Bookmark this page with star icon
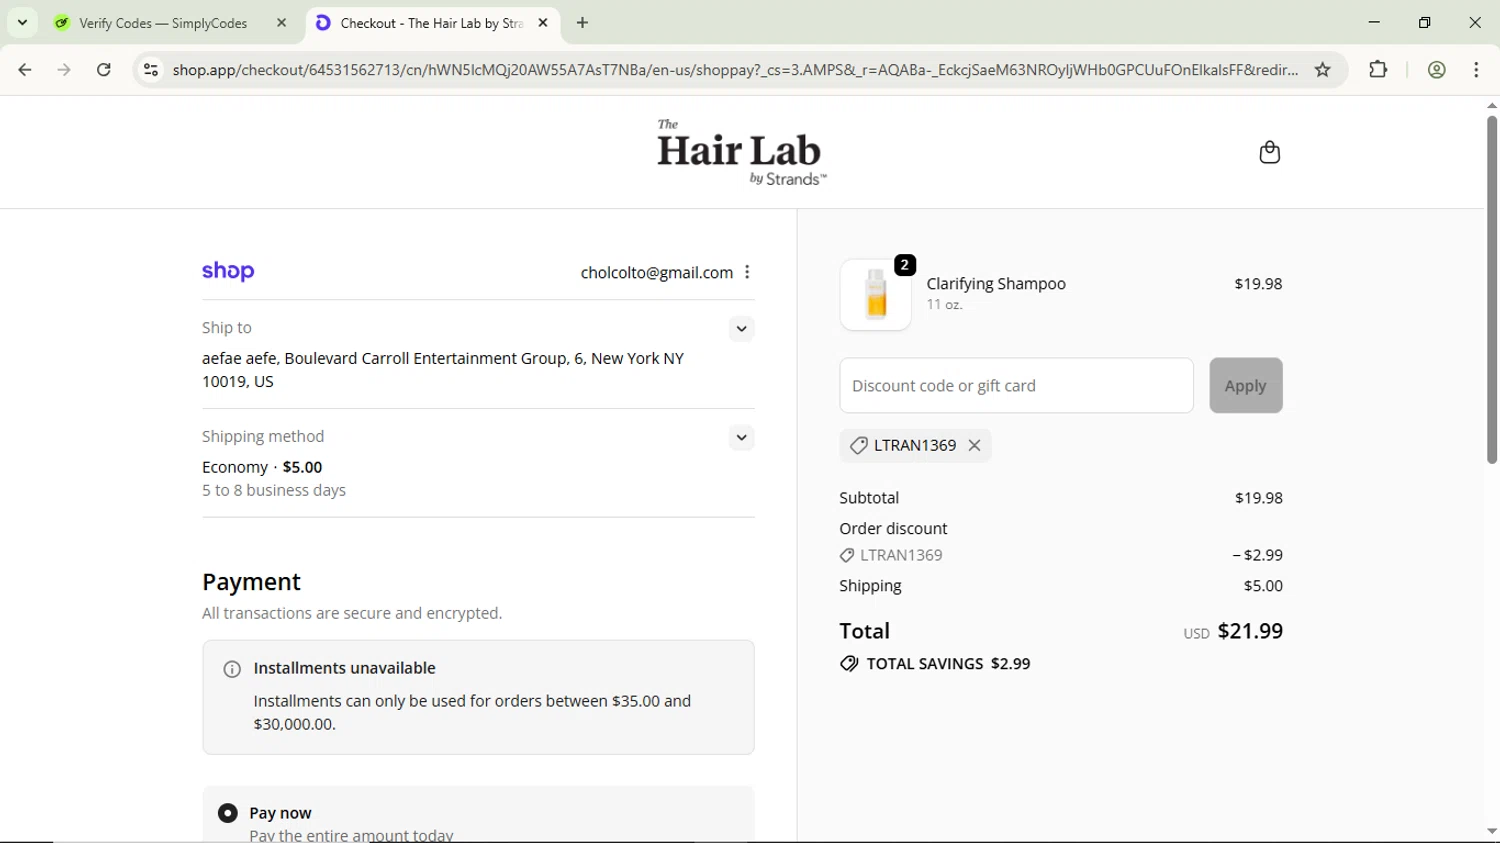 tap(1323, 70)
